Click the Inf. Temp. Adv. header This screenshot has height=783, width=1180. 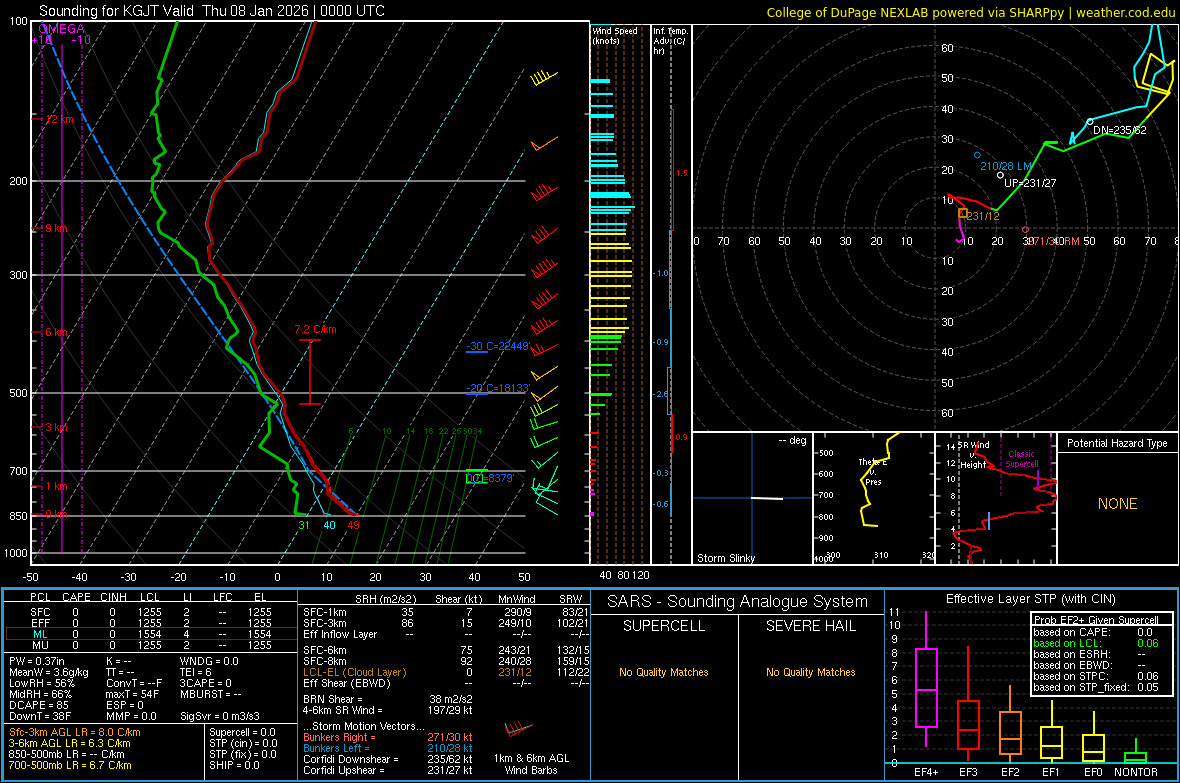pyautogui.click(x=670, y=41)
